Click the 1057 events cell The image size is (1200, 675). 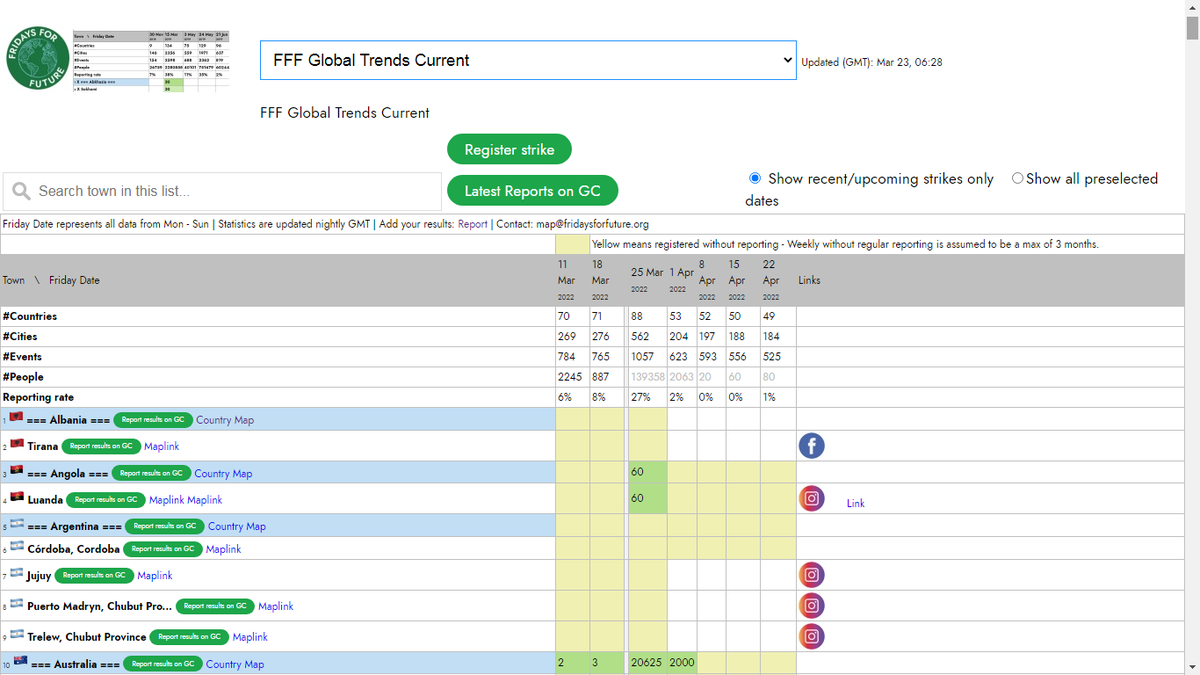646,356
